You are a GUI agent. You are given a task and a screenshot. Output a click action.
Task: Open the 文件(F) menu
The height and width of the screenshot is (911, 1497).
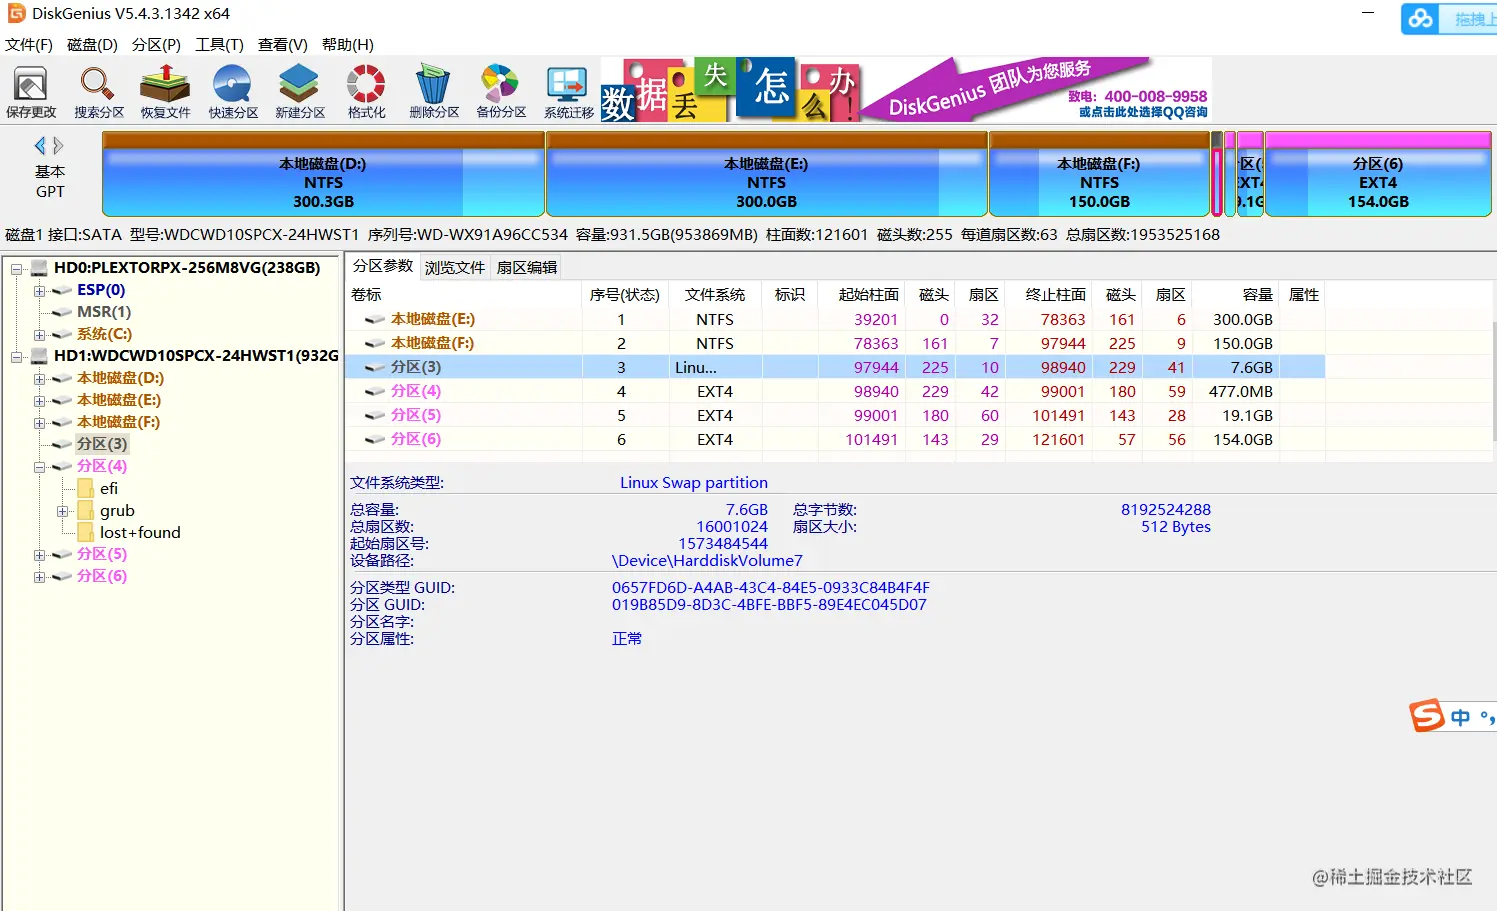click(x=29, y=45)
